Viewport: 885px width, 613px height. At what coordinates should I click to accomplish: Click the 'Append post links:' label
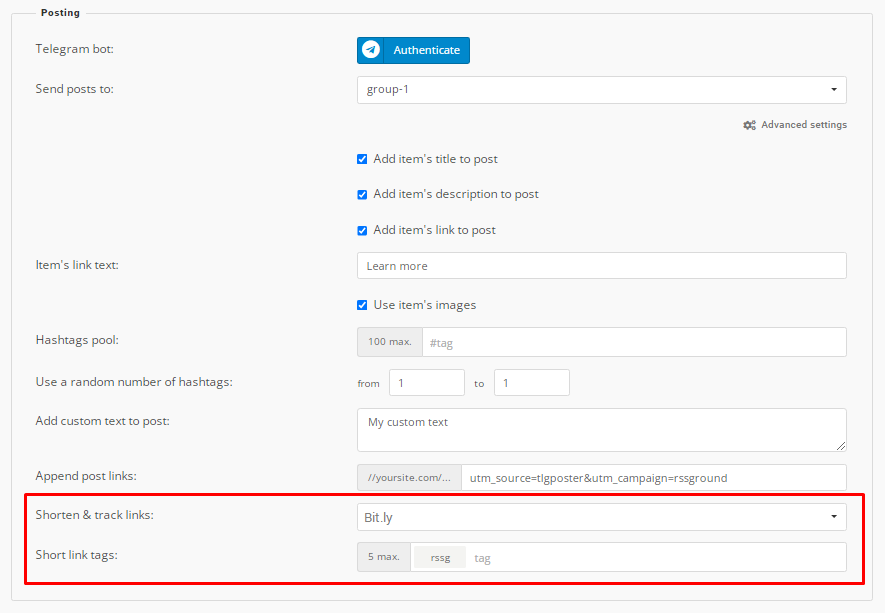[x=86, y=476]
